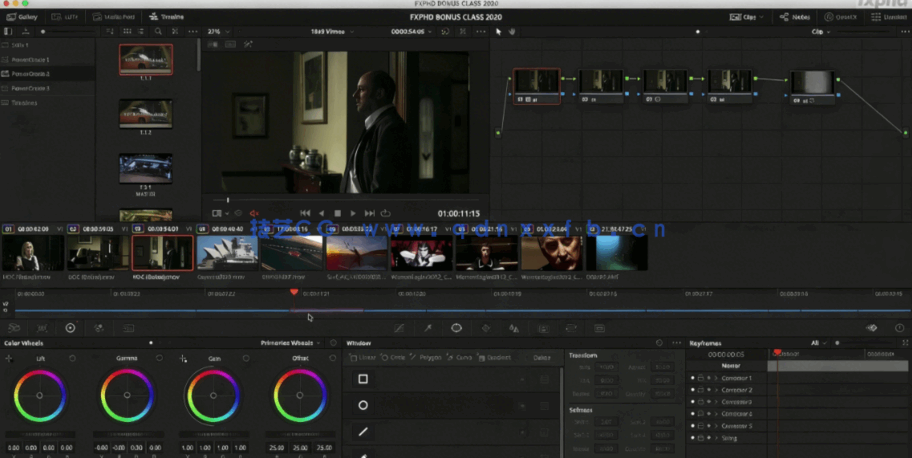Viewport: 912px width, 458px height.
Task: Open the Curves palette
Action: (399, 328)
